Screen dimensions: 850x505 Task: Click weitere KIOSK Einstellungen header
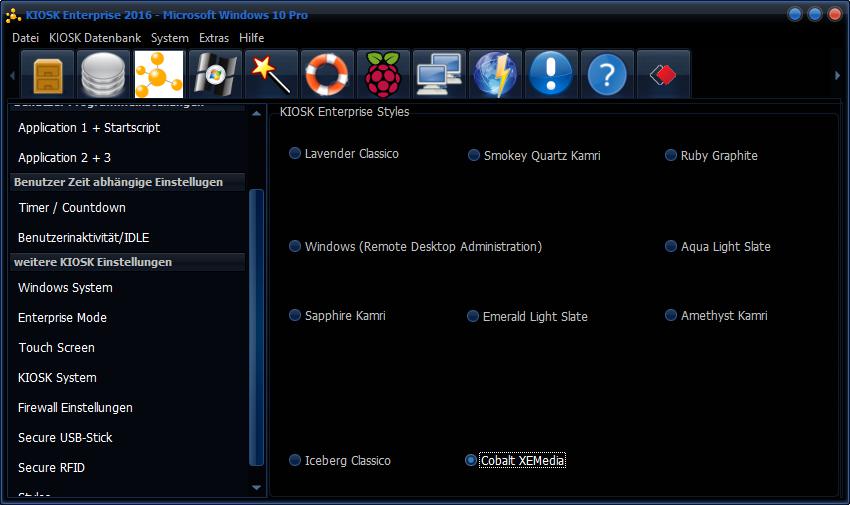coord(127,262)
